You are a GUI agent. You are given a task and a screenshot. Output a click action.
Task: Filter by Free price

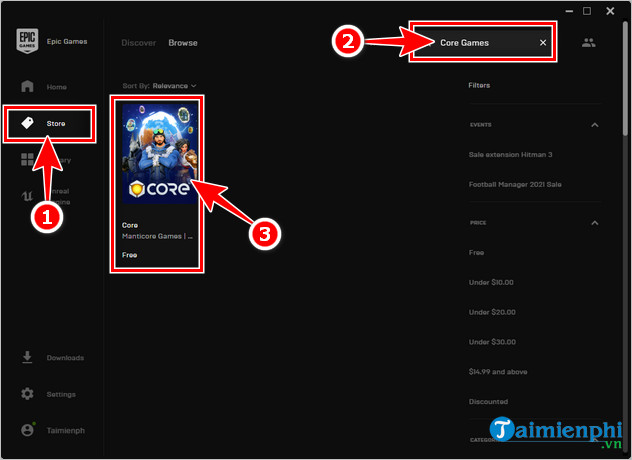pyautogui.click(x=476, y=252)
